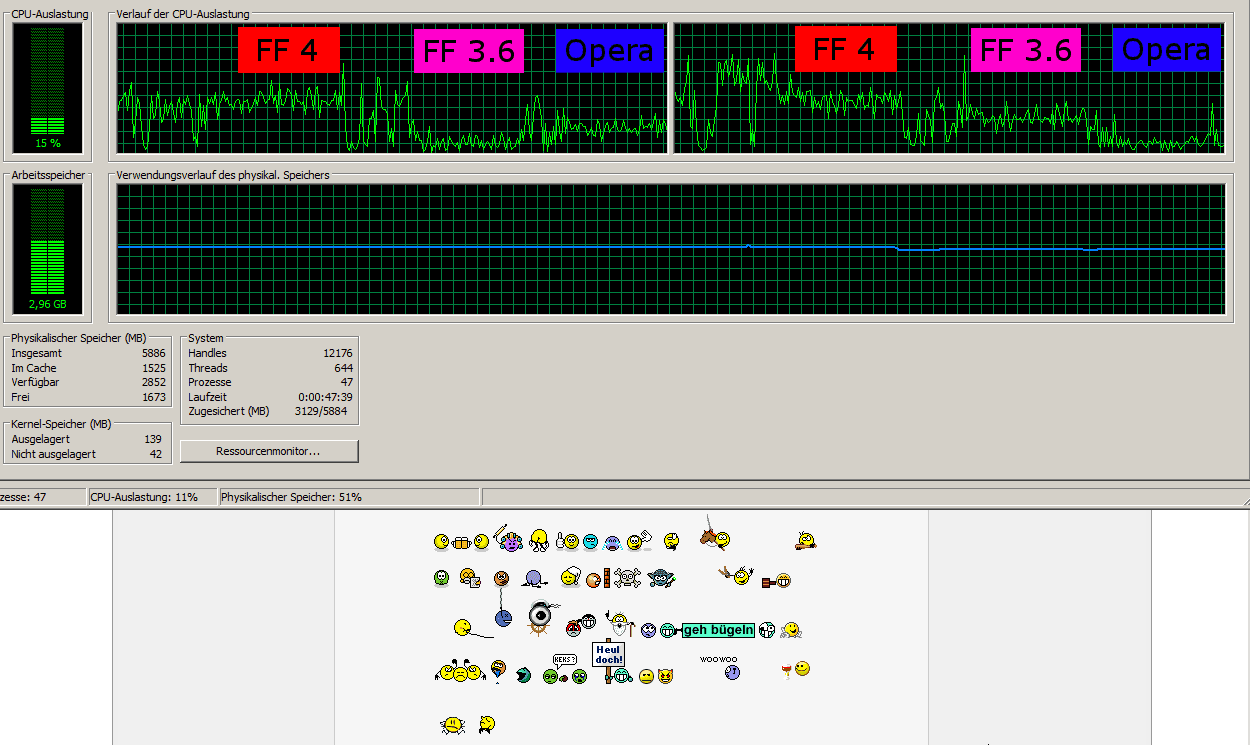Click the orange devil-horned smiley
The image size is (1250, 745).
(665, 676)
